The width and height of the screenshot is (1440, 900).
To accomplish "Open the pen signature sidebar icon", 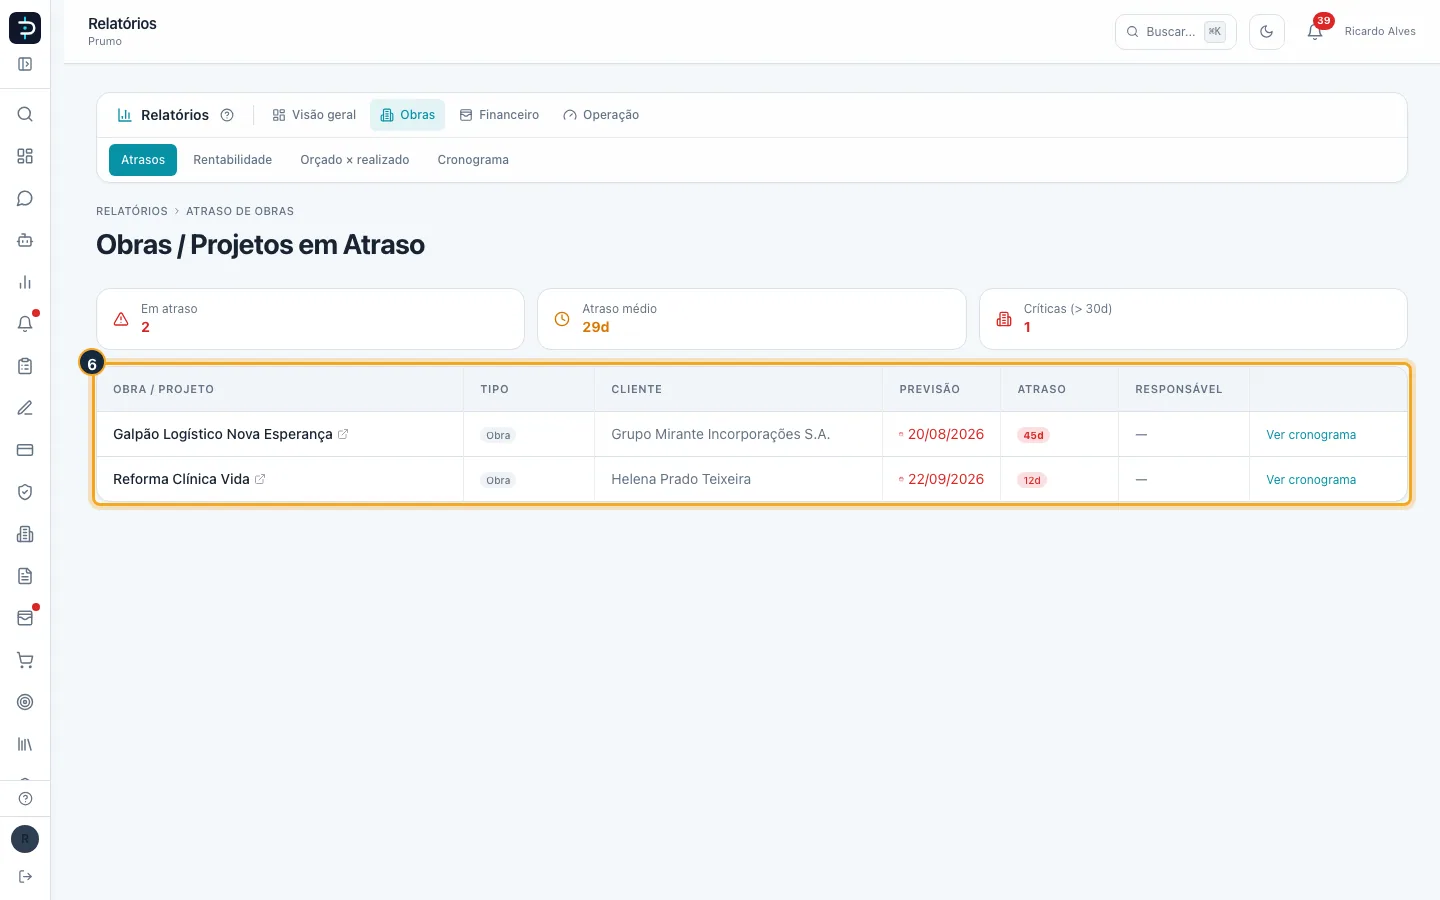I will (25, 408).
